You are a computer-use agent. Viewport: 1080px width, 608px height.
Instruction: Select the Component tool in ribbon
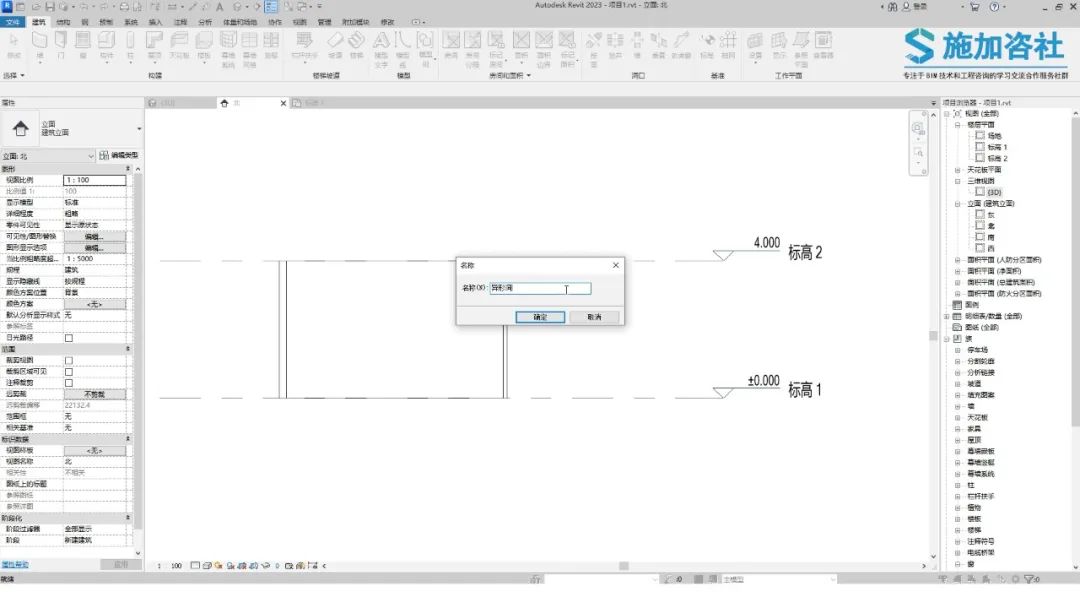pyautogui.click(x=106, y=45)
